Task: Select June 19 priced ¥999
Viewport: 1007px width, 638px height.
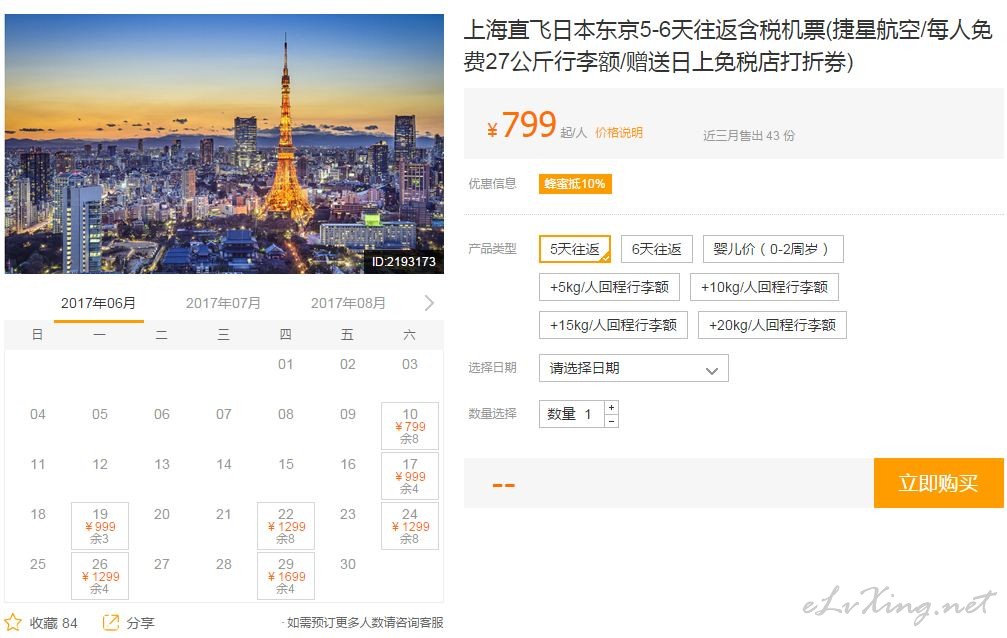Action: tap(100, 526)
